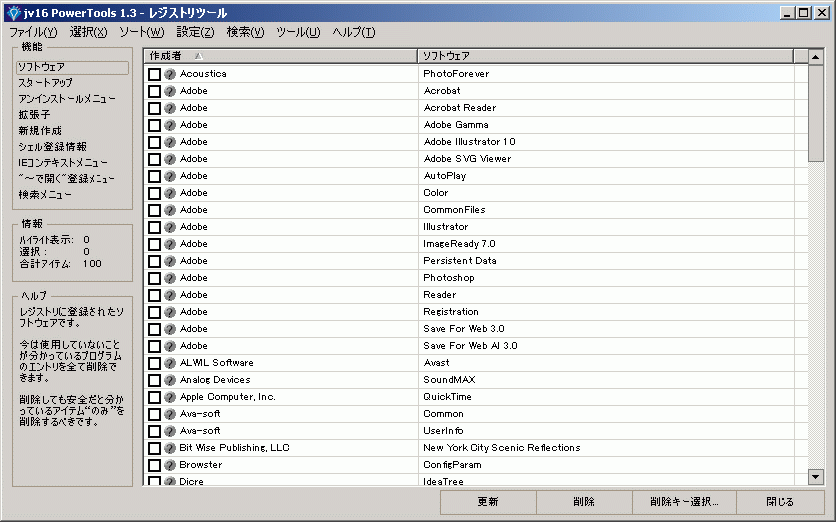836x522 pixels.
Task: Open the 選択 menu
Action: [x=89, y=33]
